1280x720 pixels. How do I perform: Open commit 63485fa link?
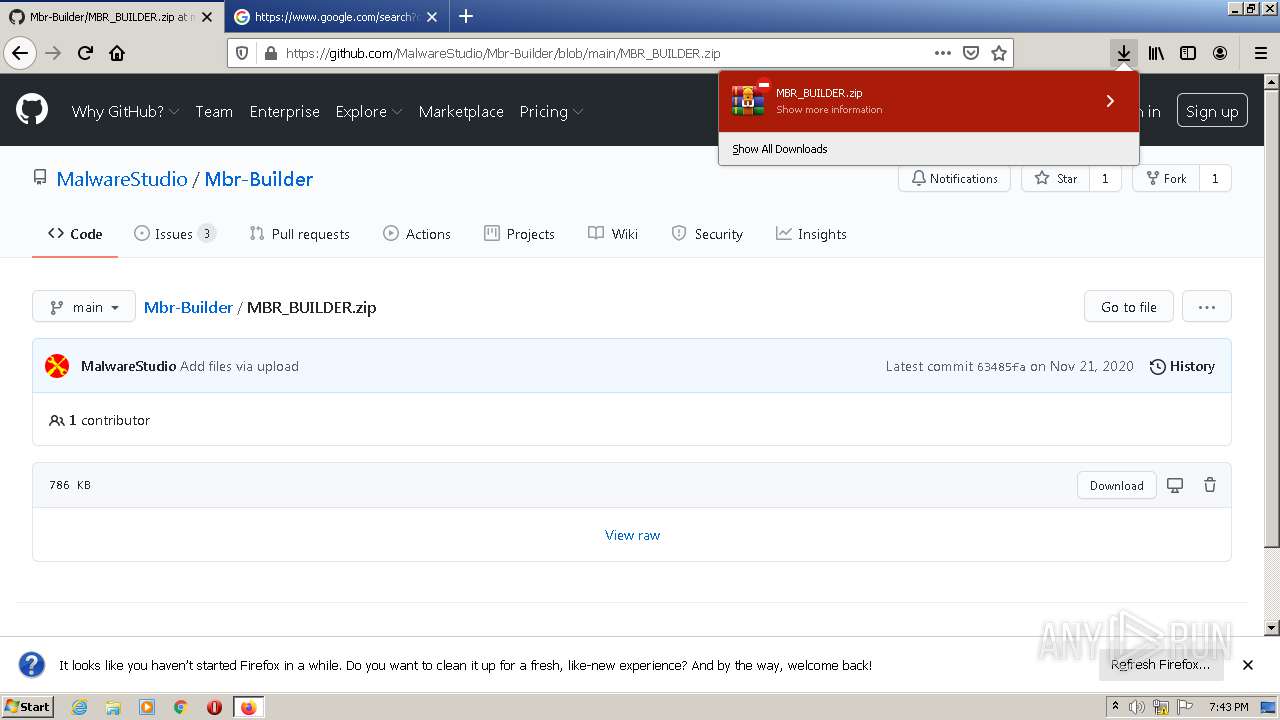[x=1001, y=367]
